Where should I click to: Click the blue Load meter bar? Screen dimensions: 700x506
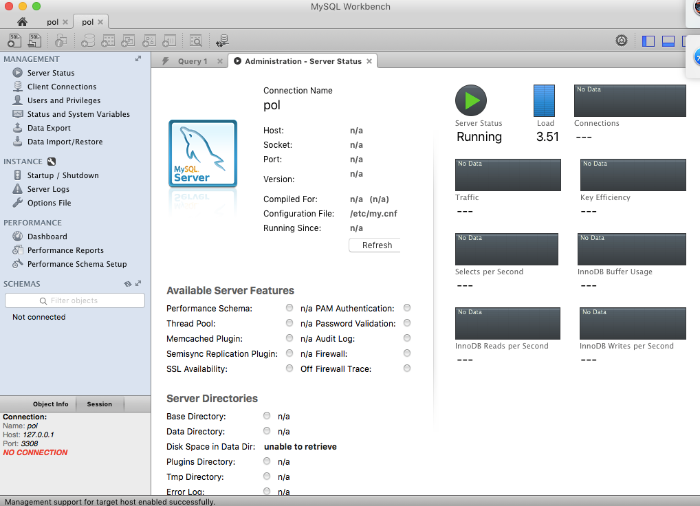click(544, 100)
